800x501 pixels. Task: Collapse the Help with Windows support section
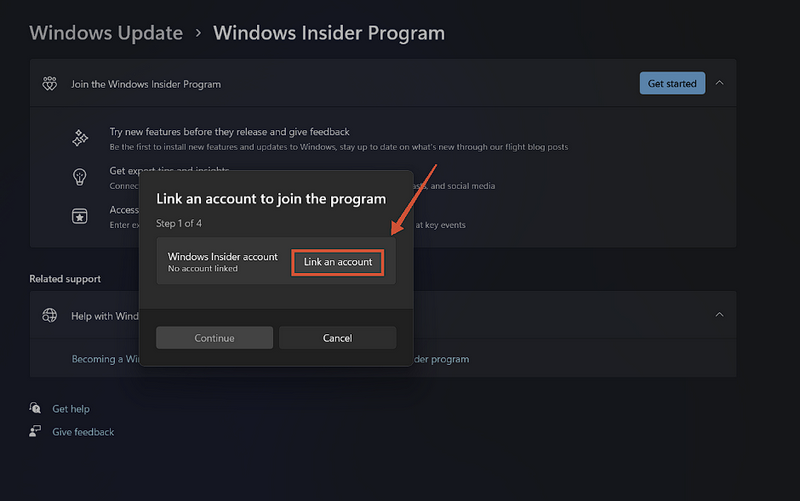720,315
